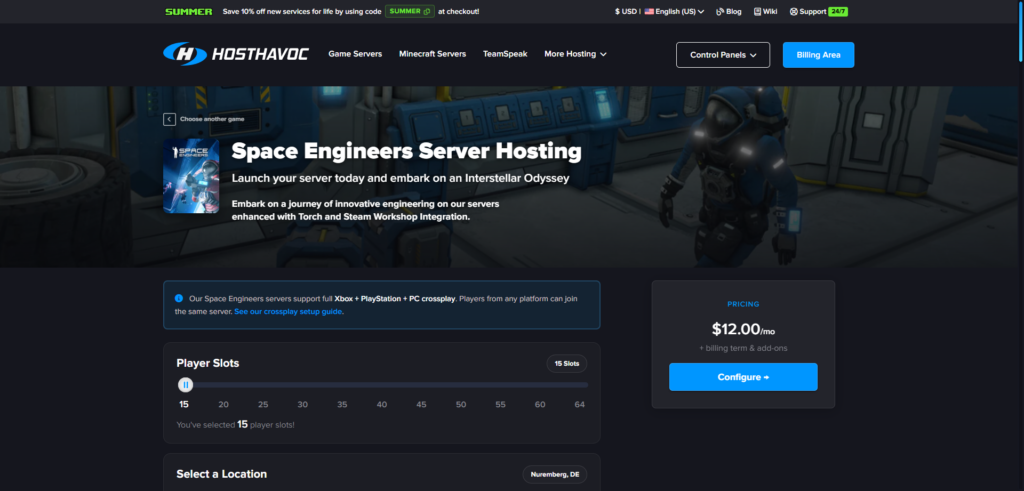The height and width of the screenshot is (491, 1024).
Task: Open the 24/7 Support link
Action: 818,11
